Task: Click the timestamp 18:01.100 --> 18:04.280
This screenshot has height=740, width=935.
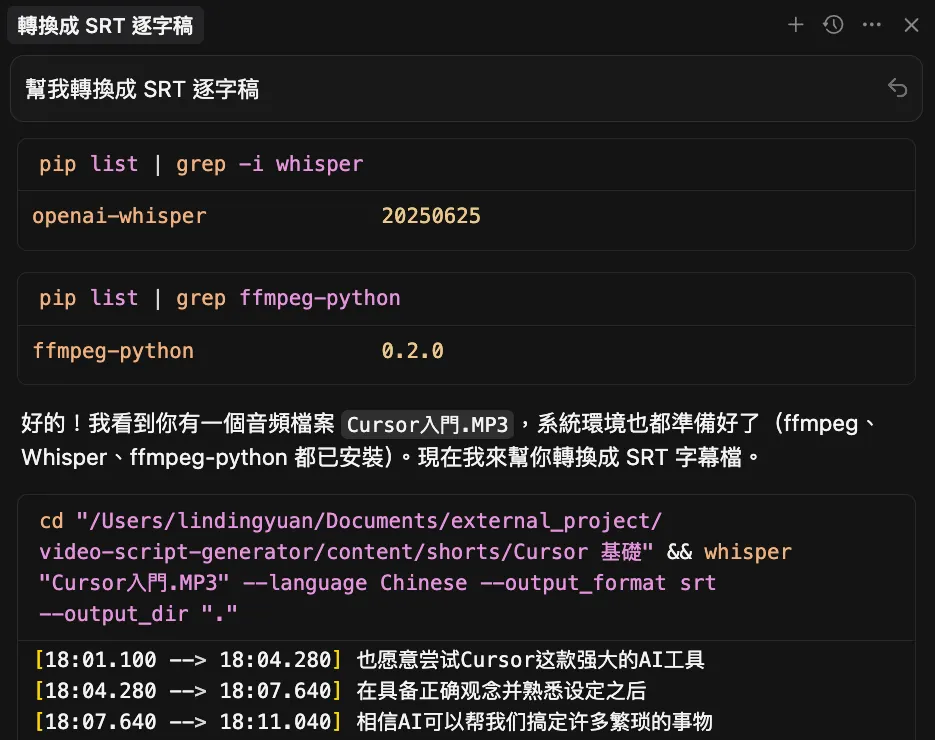Action: (188, 660)
